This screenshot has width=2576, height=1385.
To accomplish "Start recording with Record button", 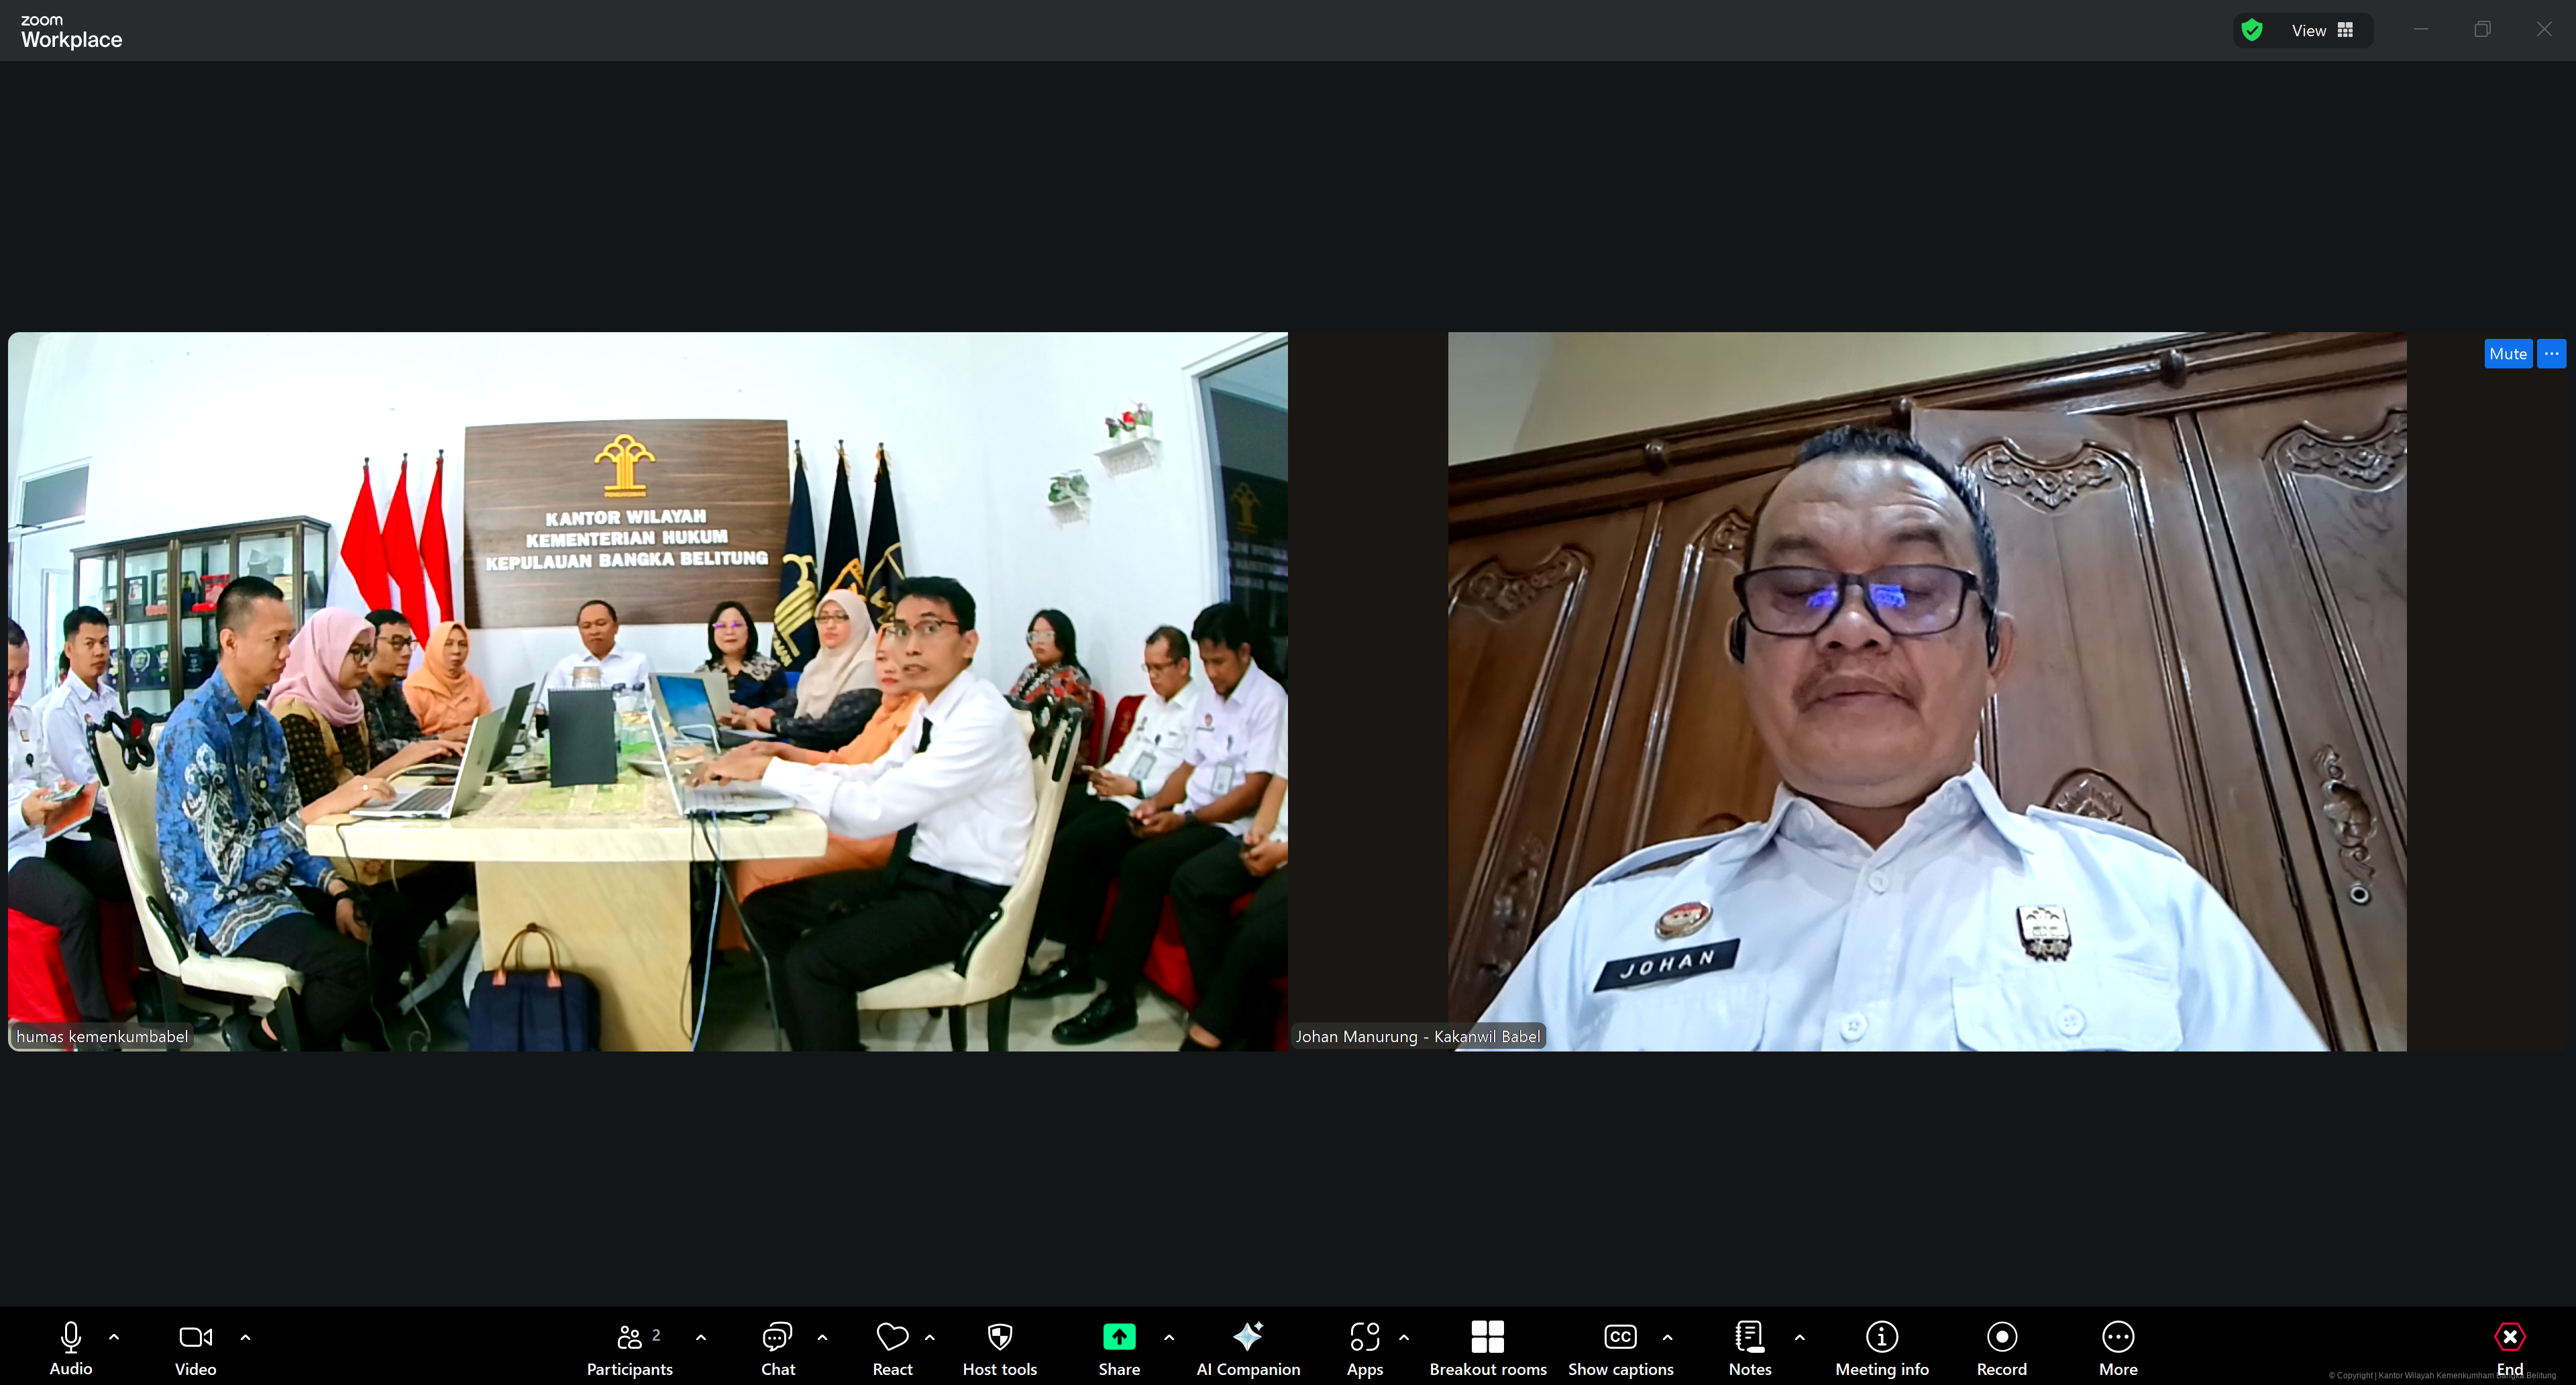I will coord(2001,1346).
